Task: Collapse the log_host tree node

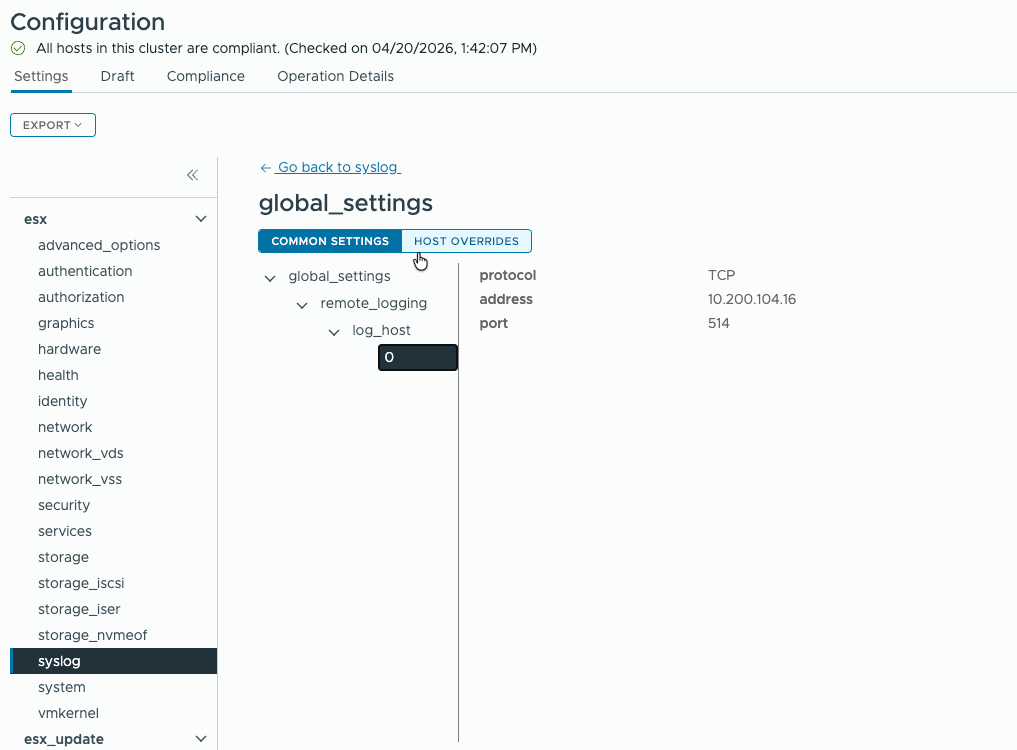Action: click(x=334, y=331)
